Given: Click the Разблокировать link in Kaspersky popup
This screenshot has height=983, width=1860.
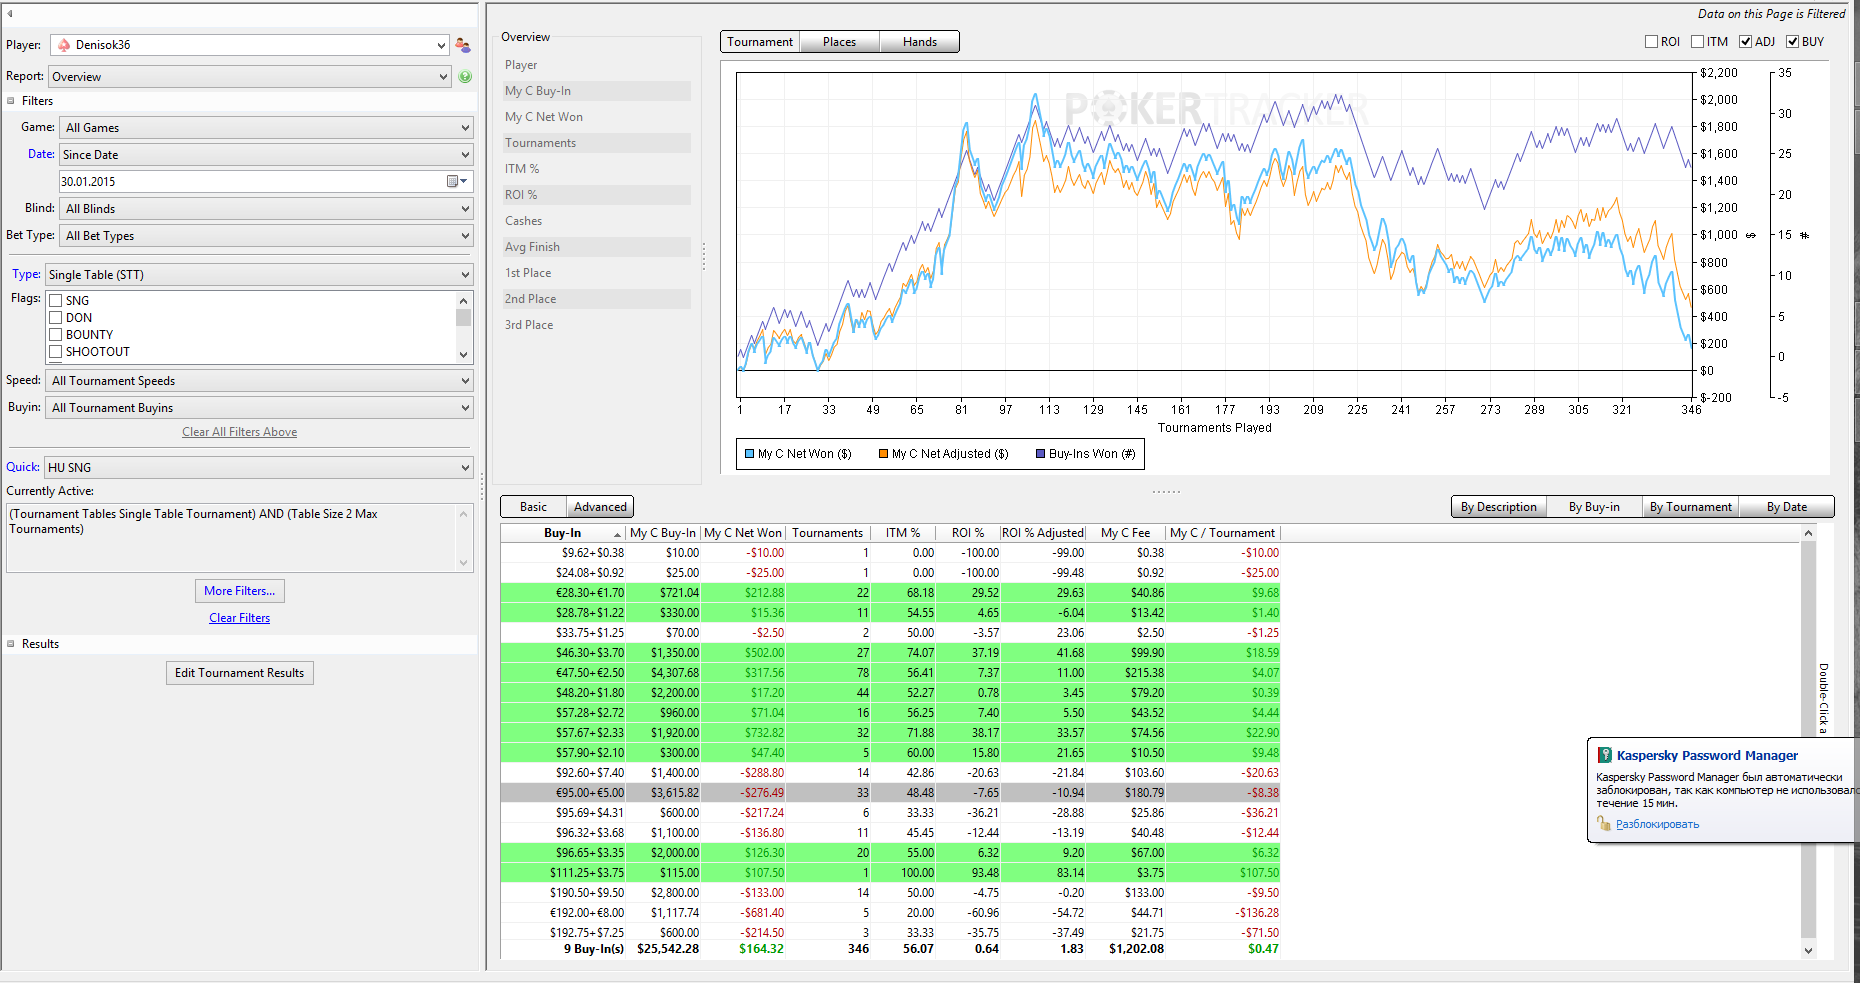Looking at the screenshot, I should (x=1657, y=824).
